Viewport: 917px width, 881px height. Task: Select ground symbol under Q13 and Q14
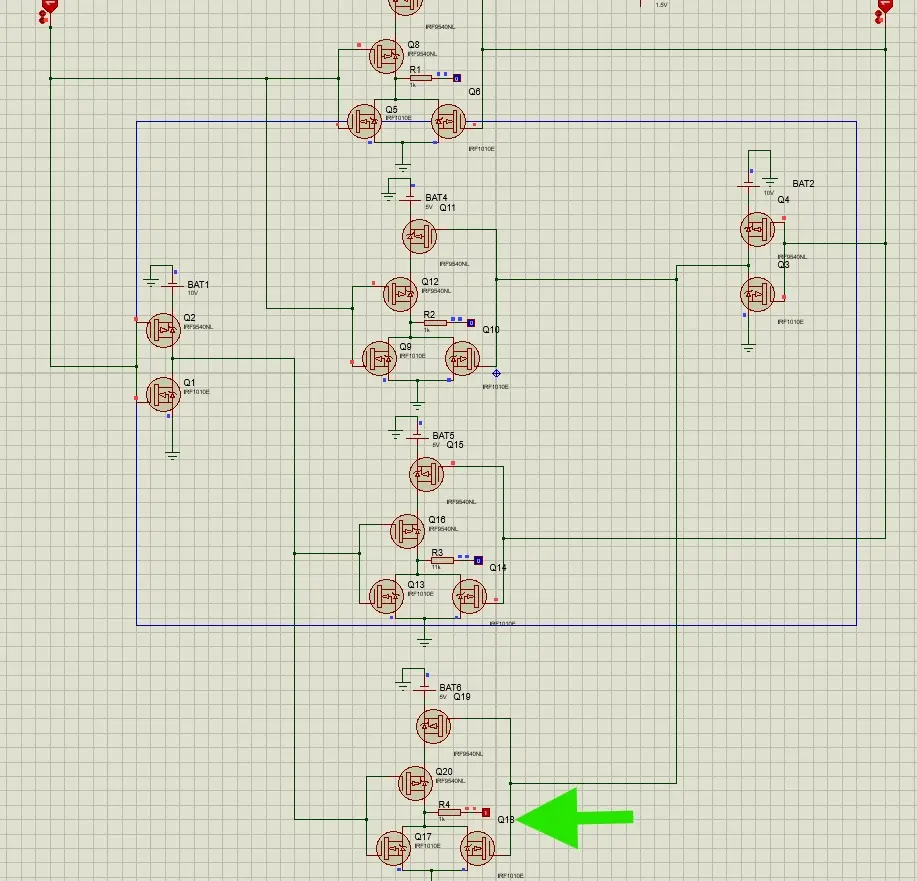[425, 642]
